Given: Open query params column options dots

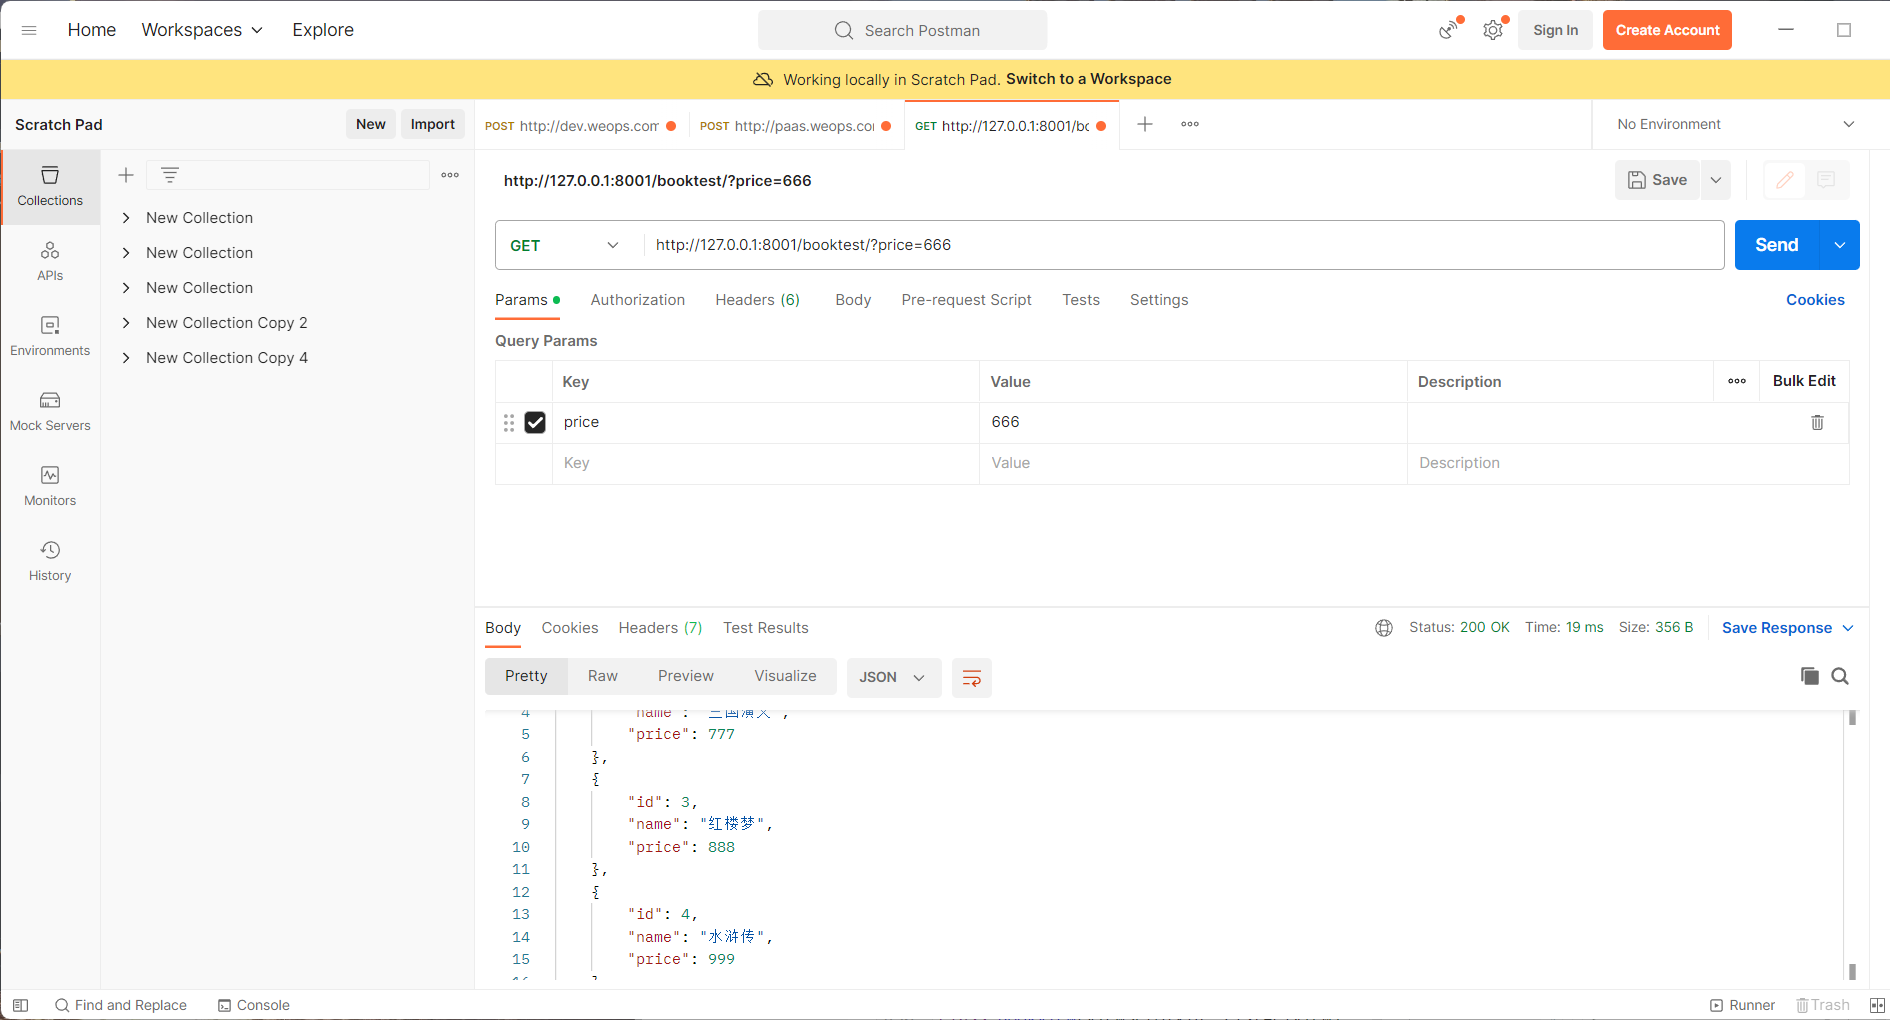Looking at the screenshot, I should [x=1737, y=381].
